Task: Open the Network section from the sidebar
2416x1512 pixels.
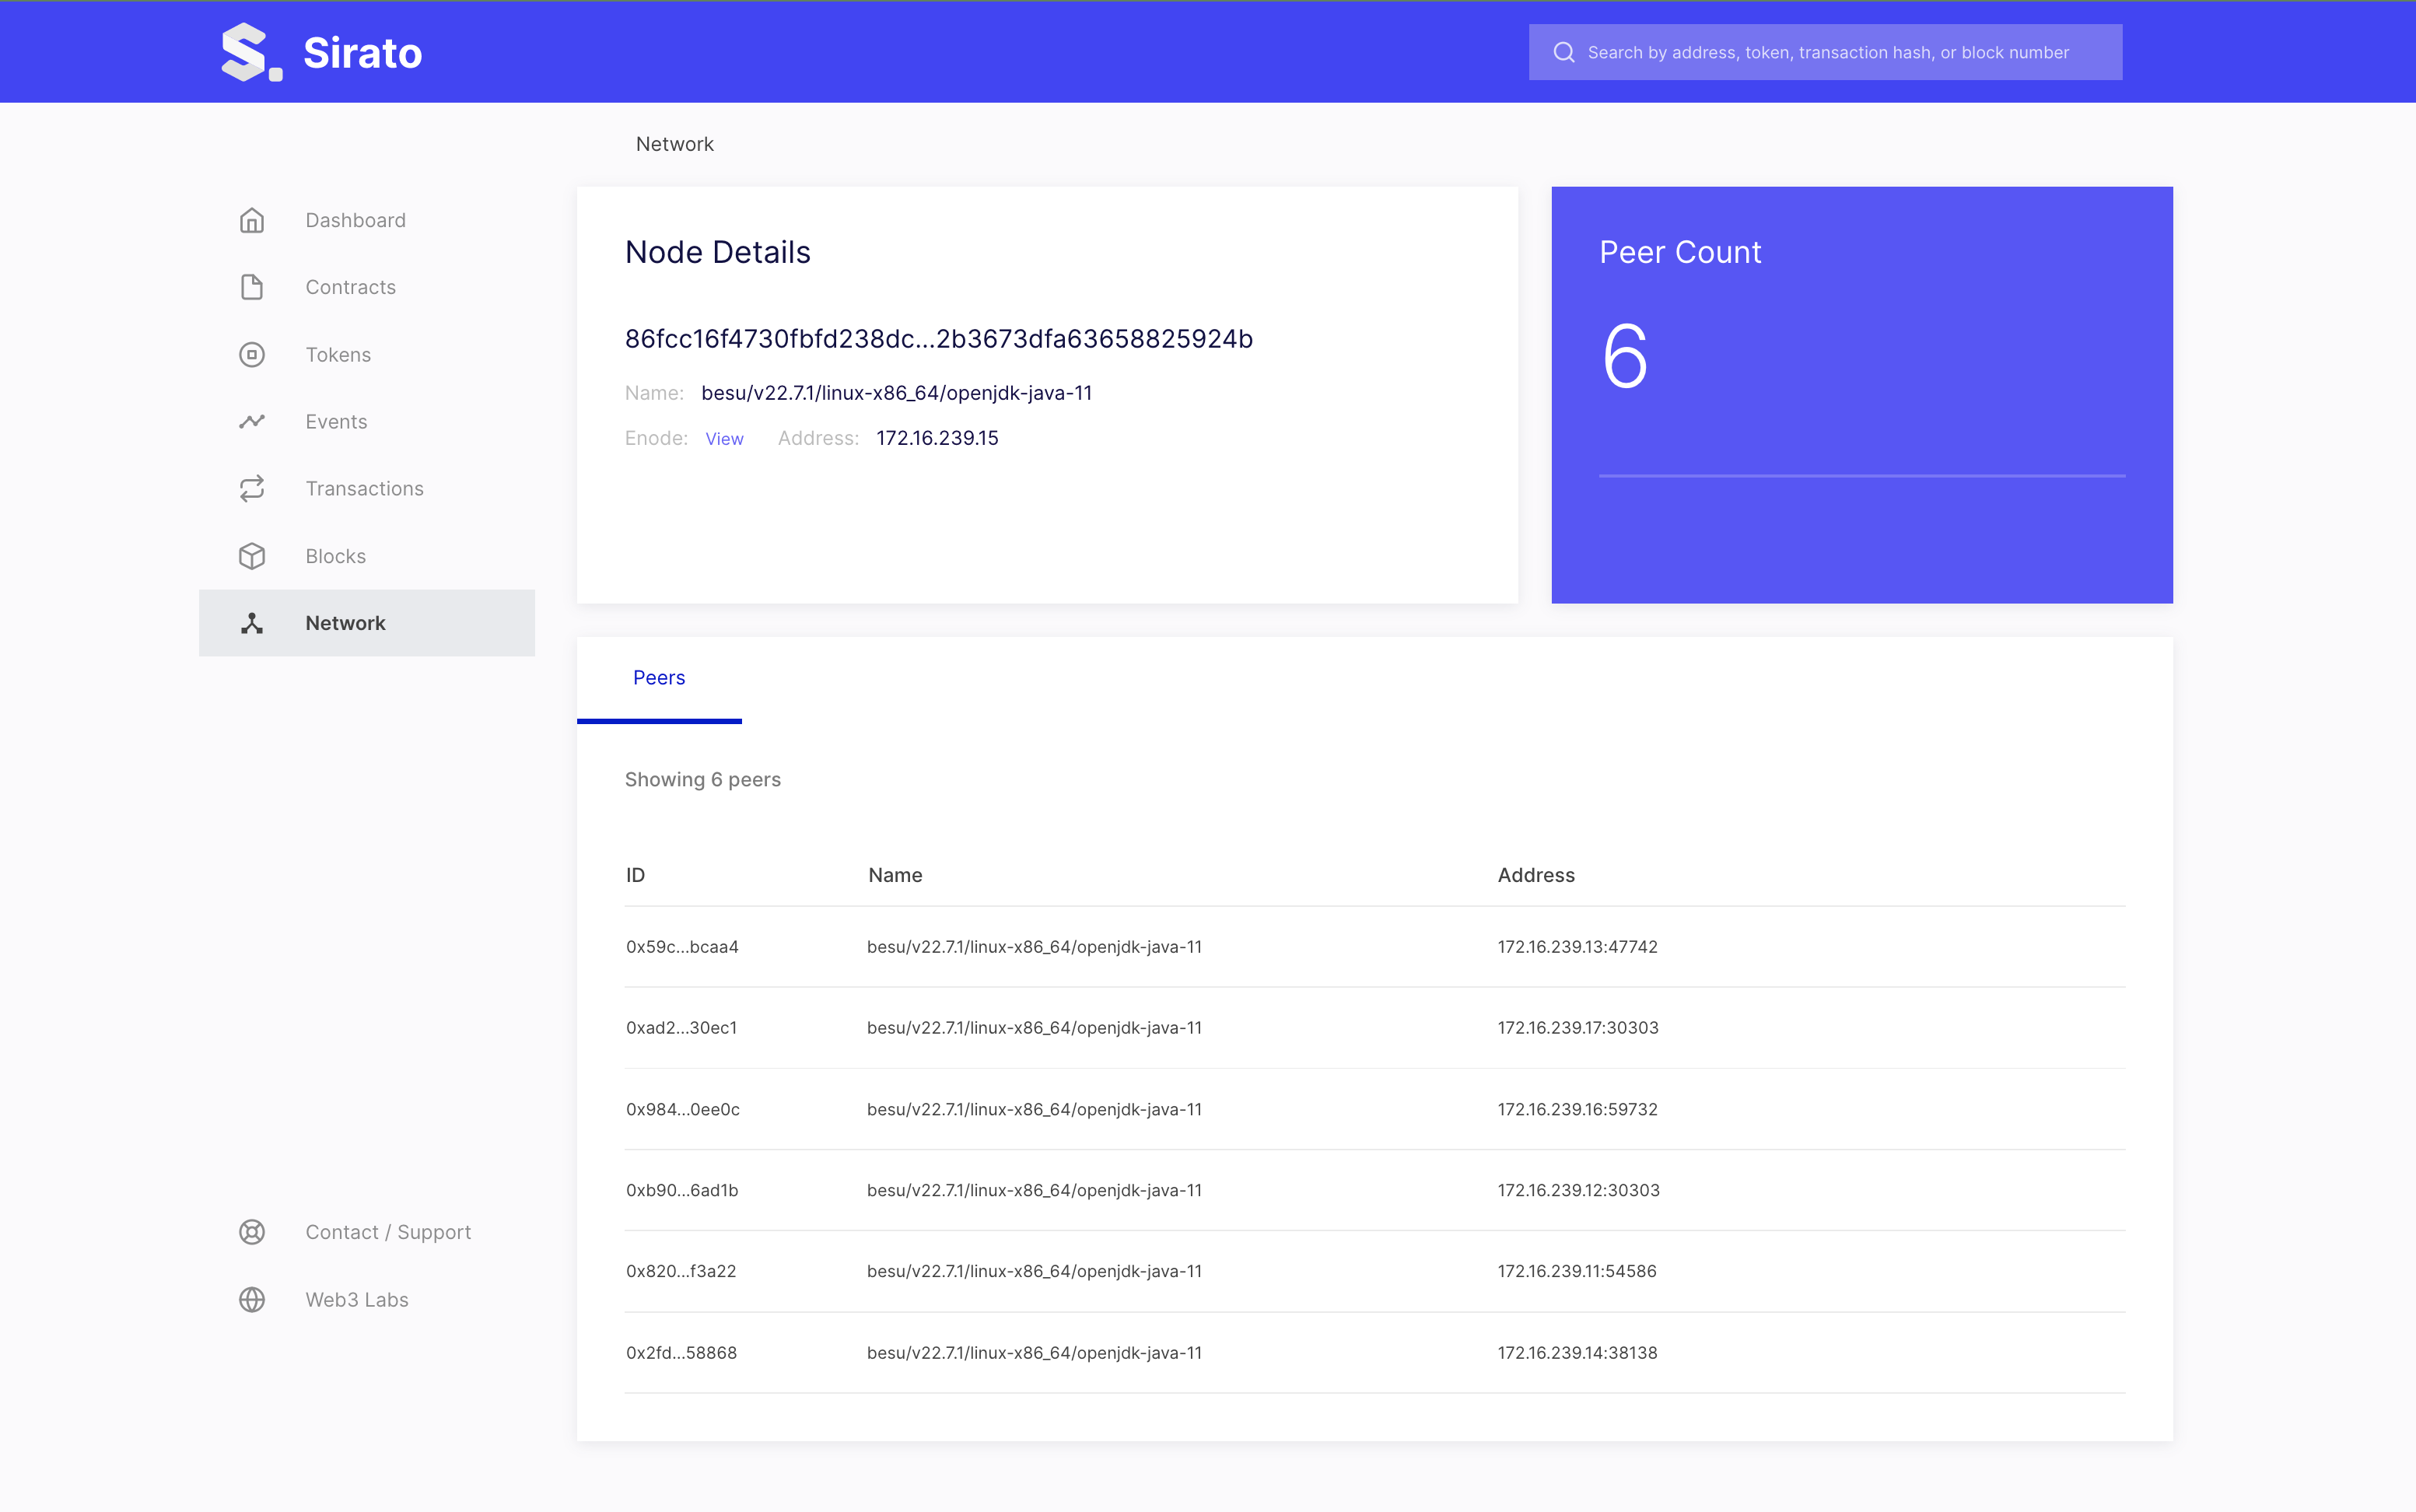Action: pos(345,622)
